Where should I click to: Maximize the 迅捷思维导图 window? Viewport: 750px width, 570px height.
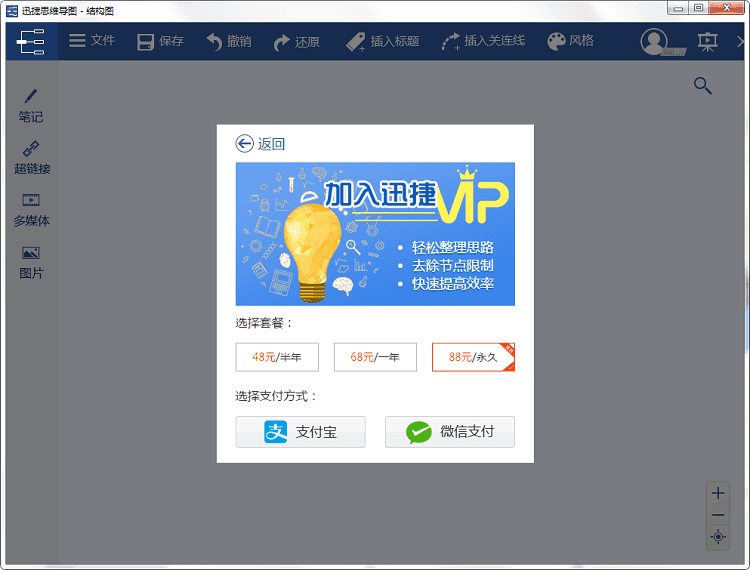coord(698,8)
